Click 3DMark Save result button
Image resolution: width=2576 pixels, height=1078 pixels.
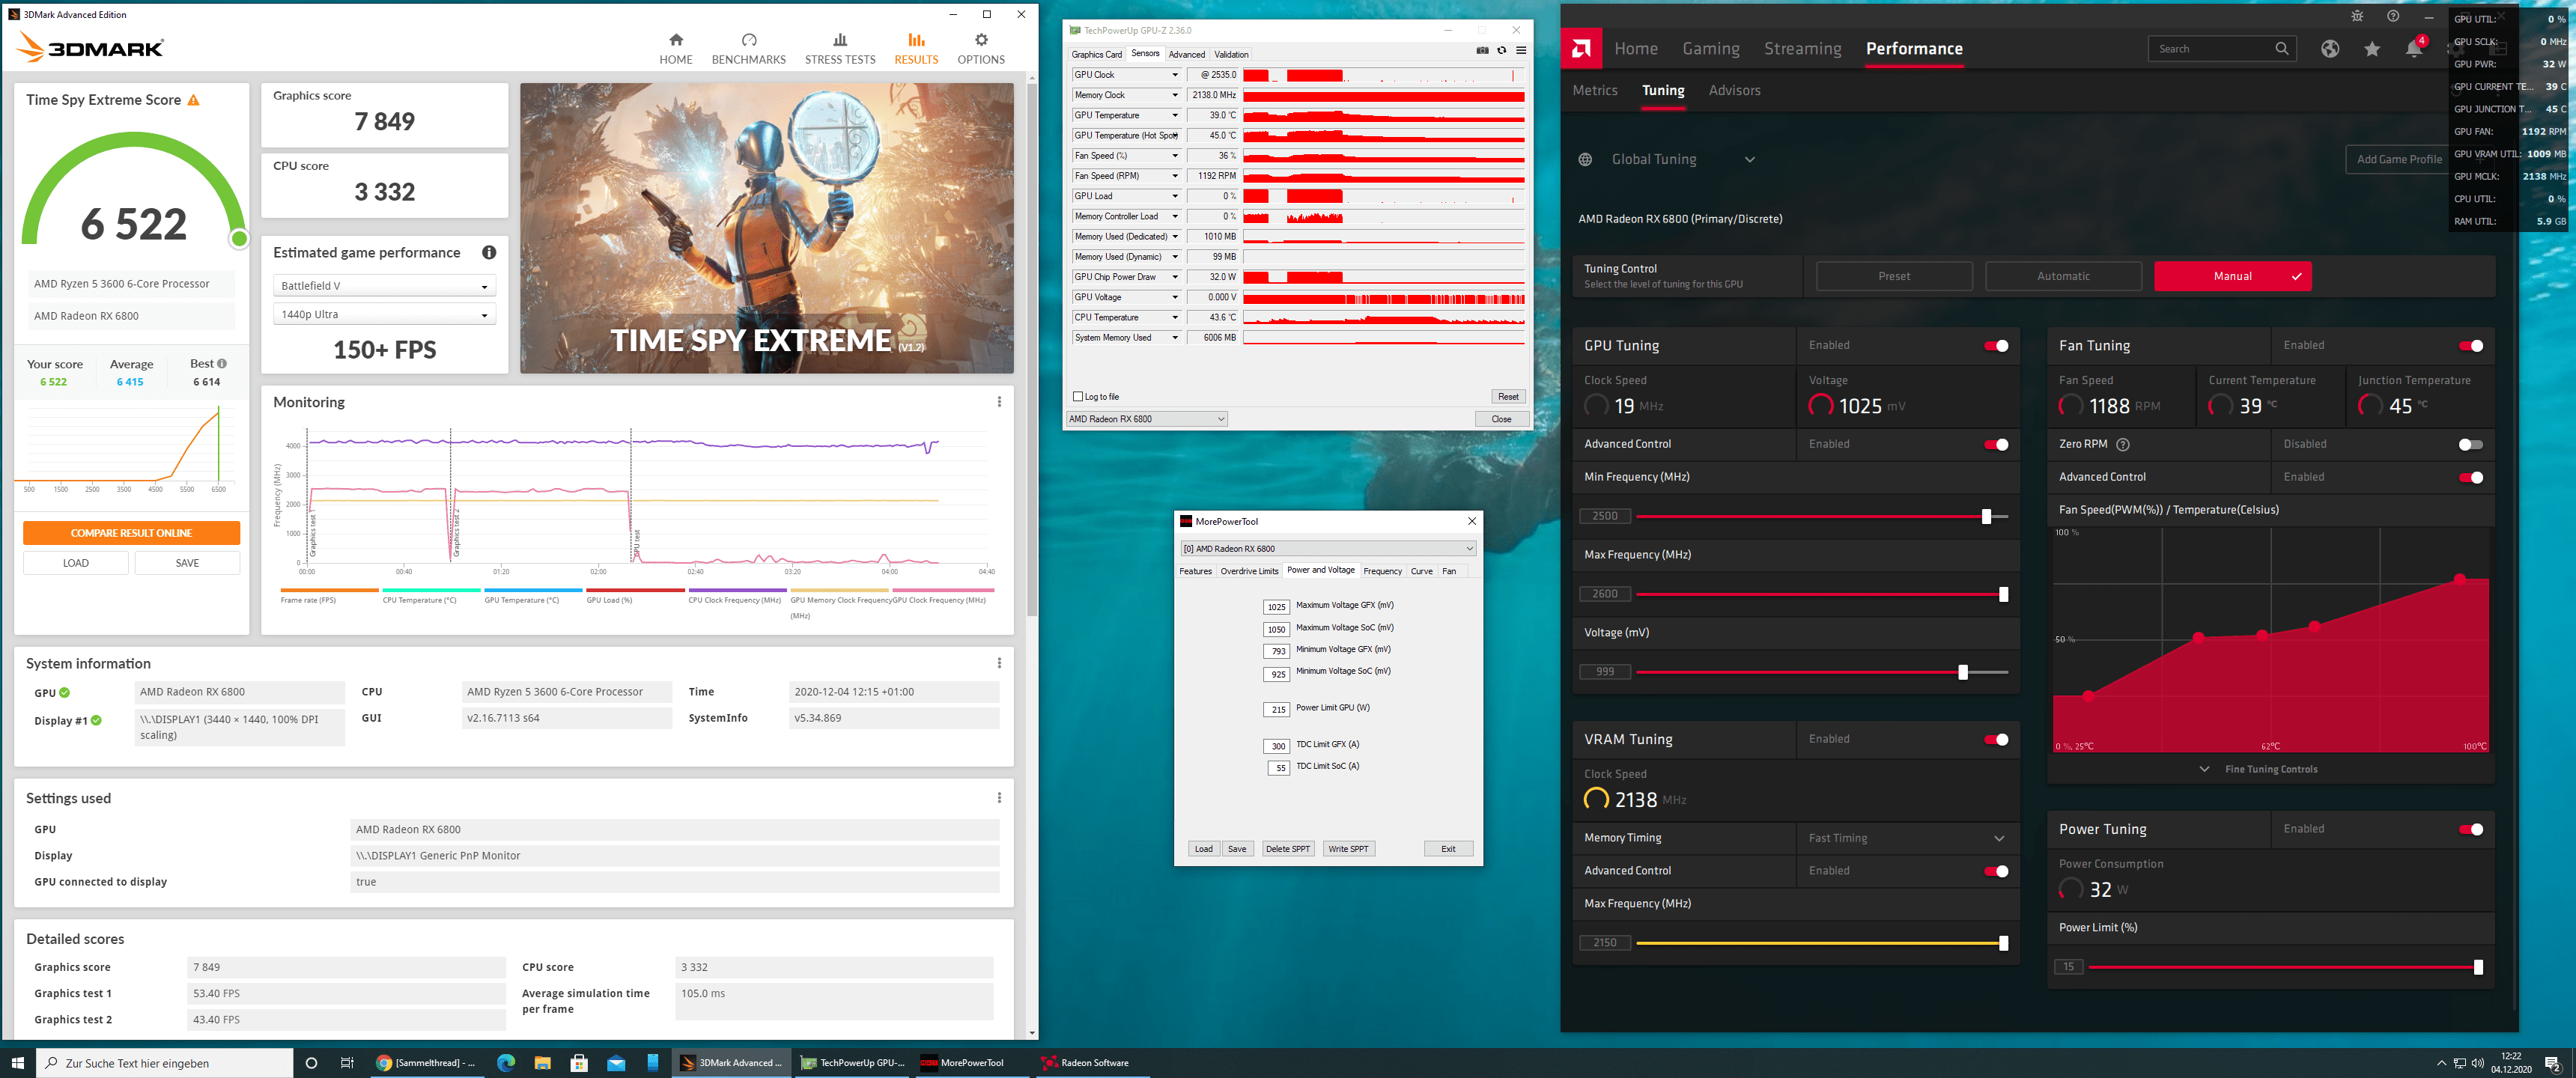(x=187, y=564)
